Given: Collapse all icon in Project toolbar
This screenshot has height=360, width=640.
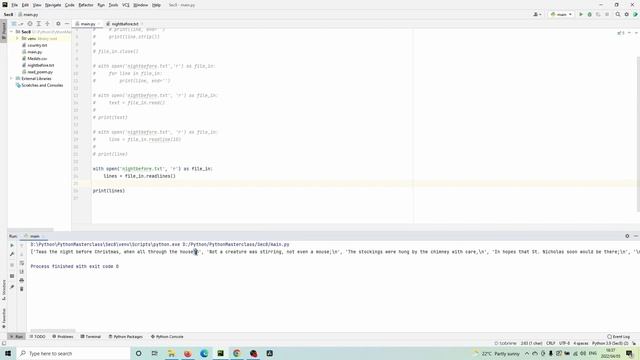Looking at the screenshot, I should click(x=47, y=24).
